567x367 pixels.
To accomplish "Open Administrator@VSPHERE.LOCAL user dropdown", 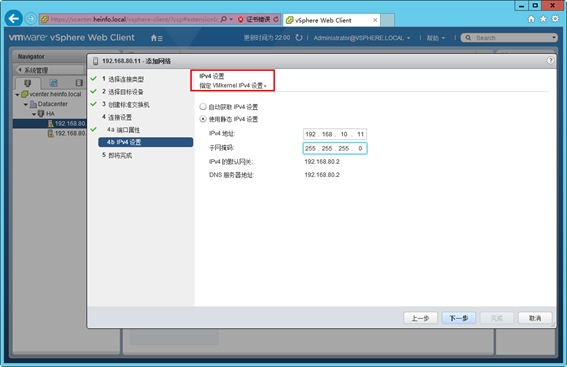I will [x=362, y=38].
